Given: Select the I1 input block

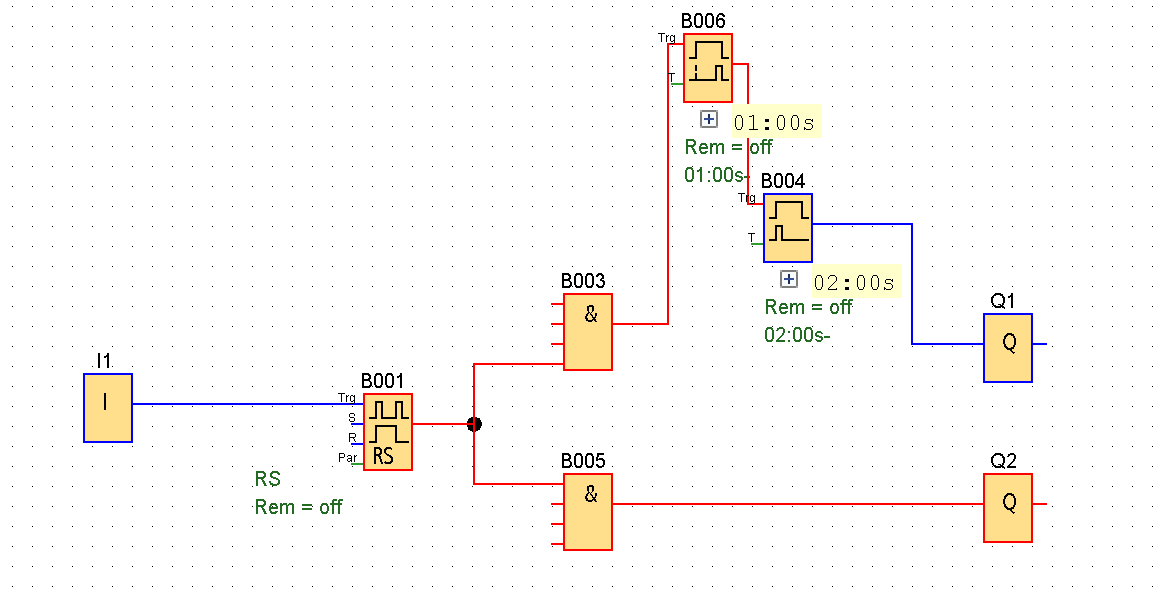Looking at the screenshot, I should (x=108, y=408).
